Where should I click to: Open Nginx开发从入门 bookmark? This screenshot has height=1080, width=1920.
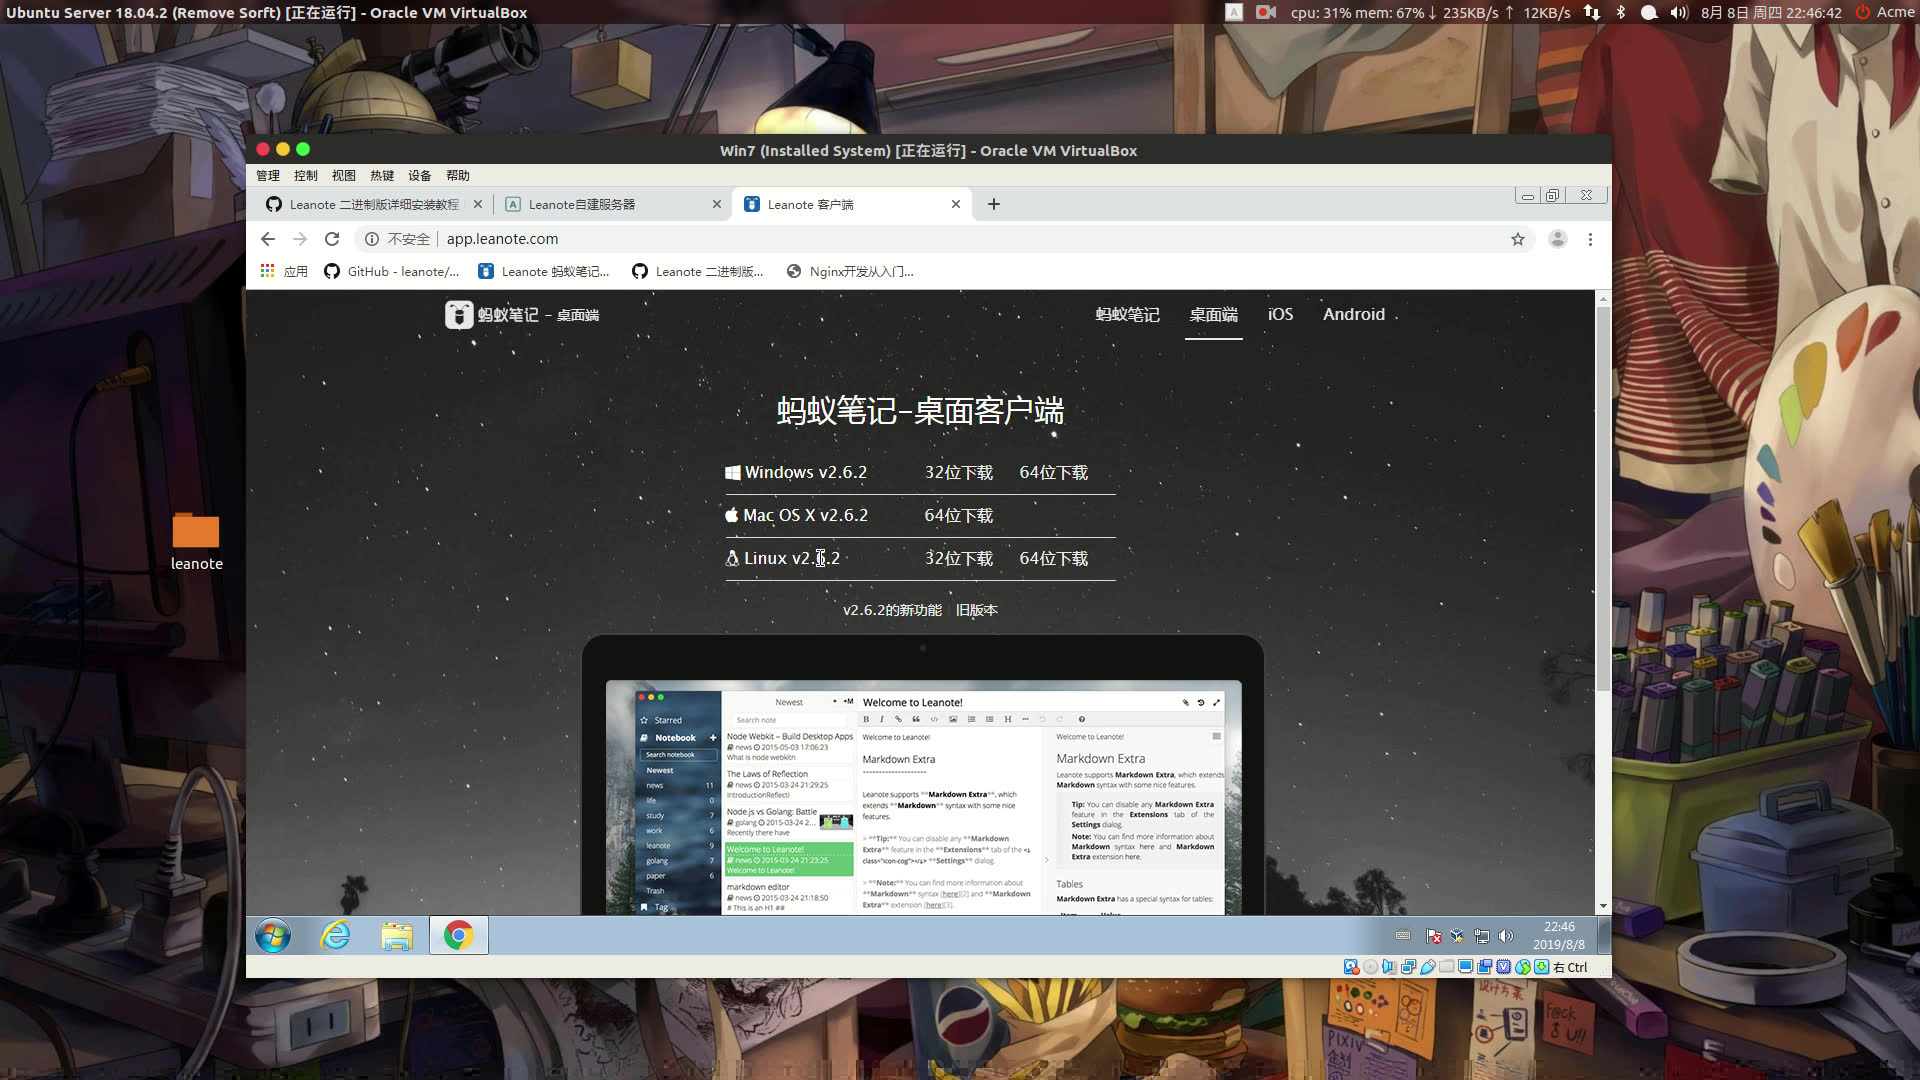click(850, 271)
